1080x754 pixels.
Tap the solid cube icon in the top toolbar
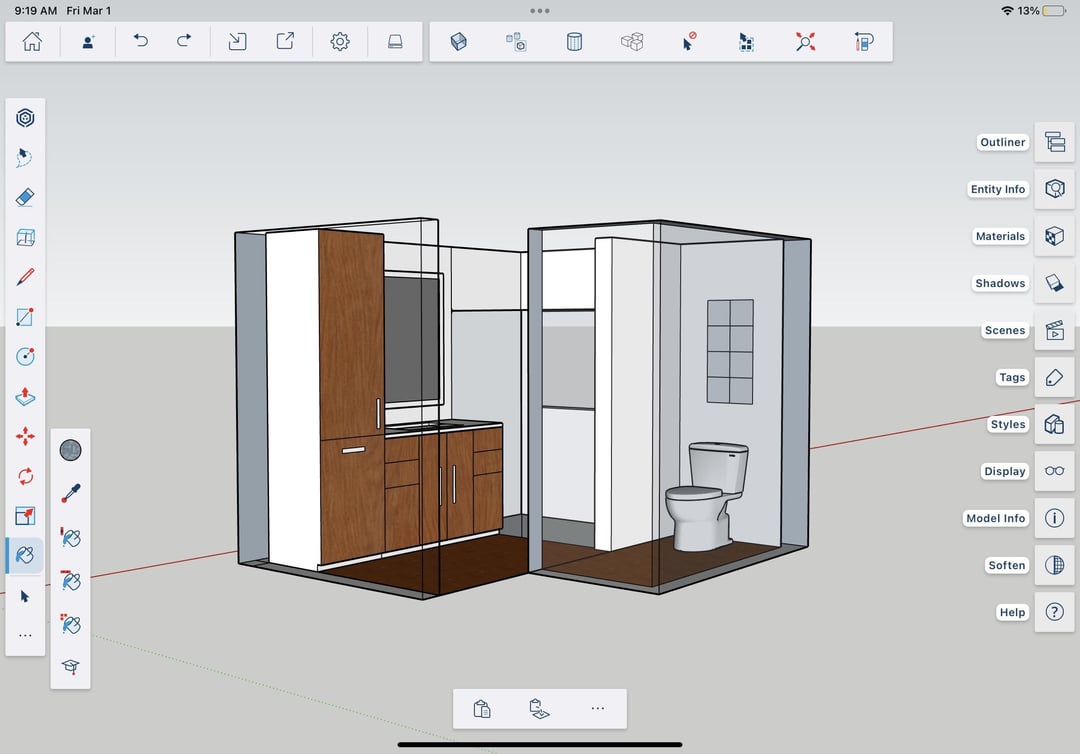(459, 41)
